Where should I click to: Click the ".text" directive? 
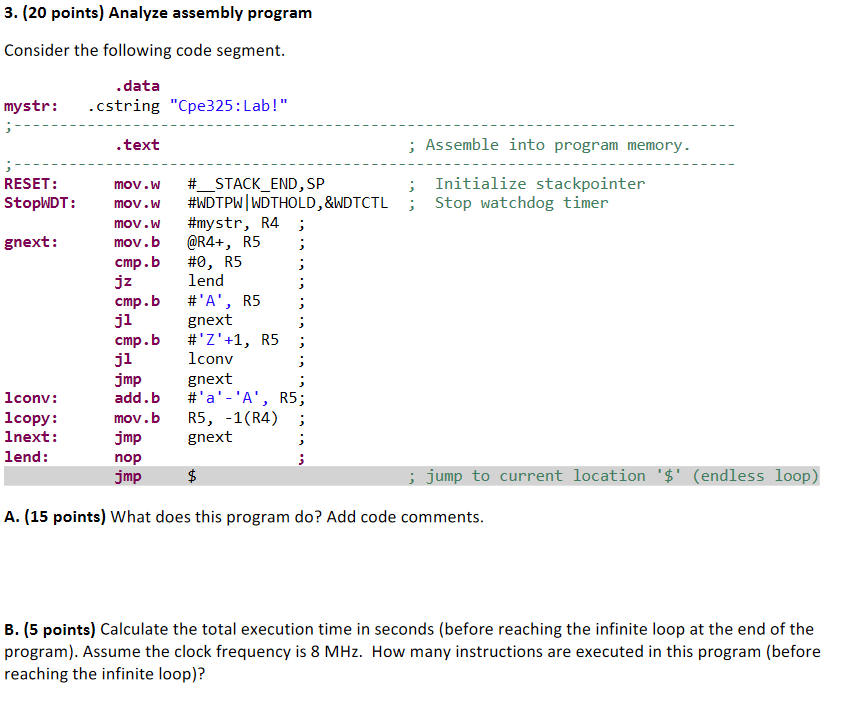pyautogui.click(x=137, y=144)
